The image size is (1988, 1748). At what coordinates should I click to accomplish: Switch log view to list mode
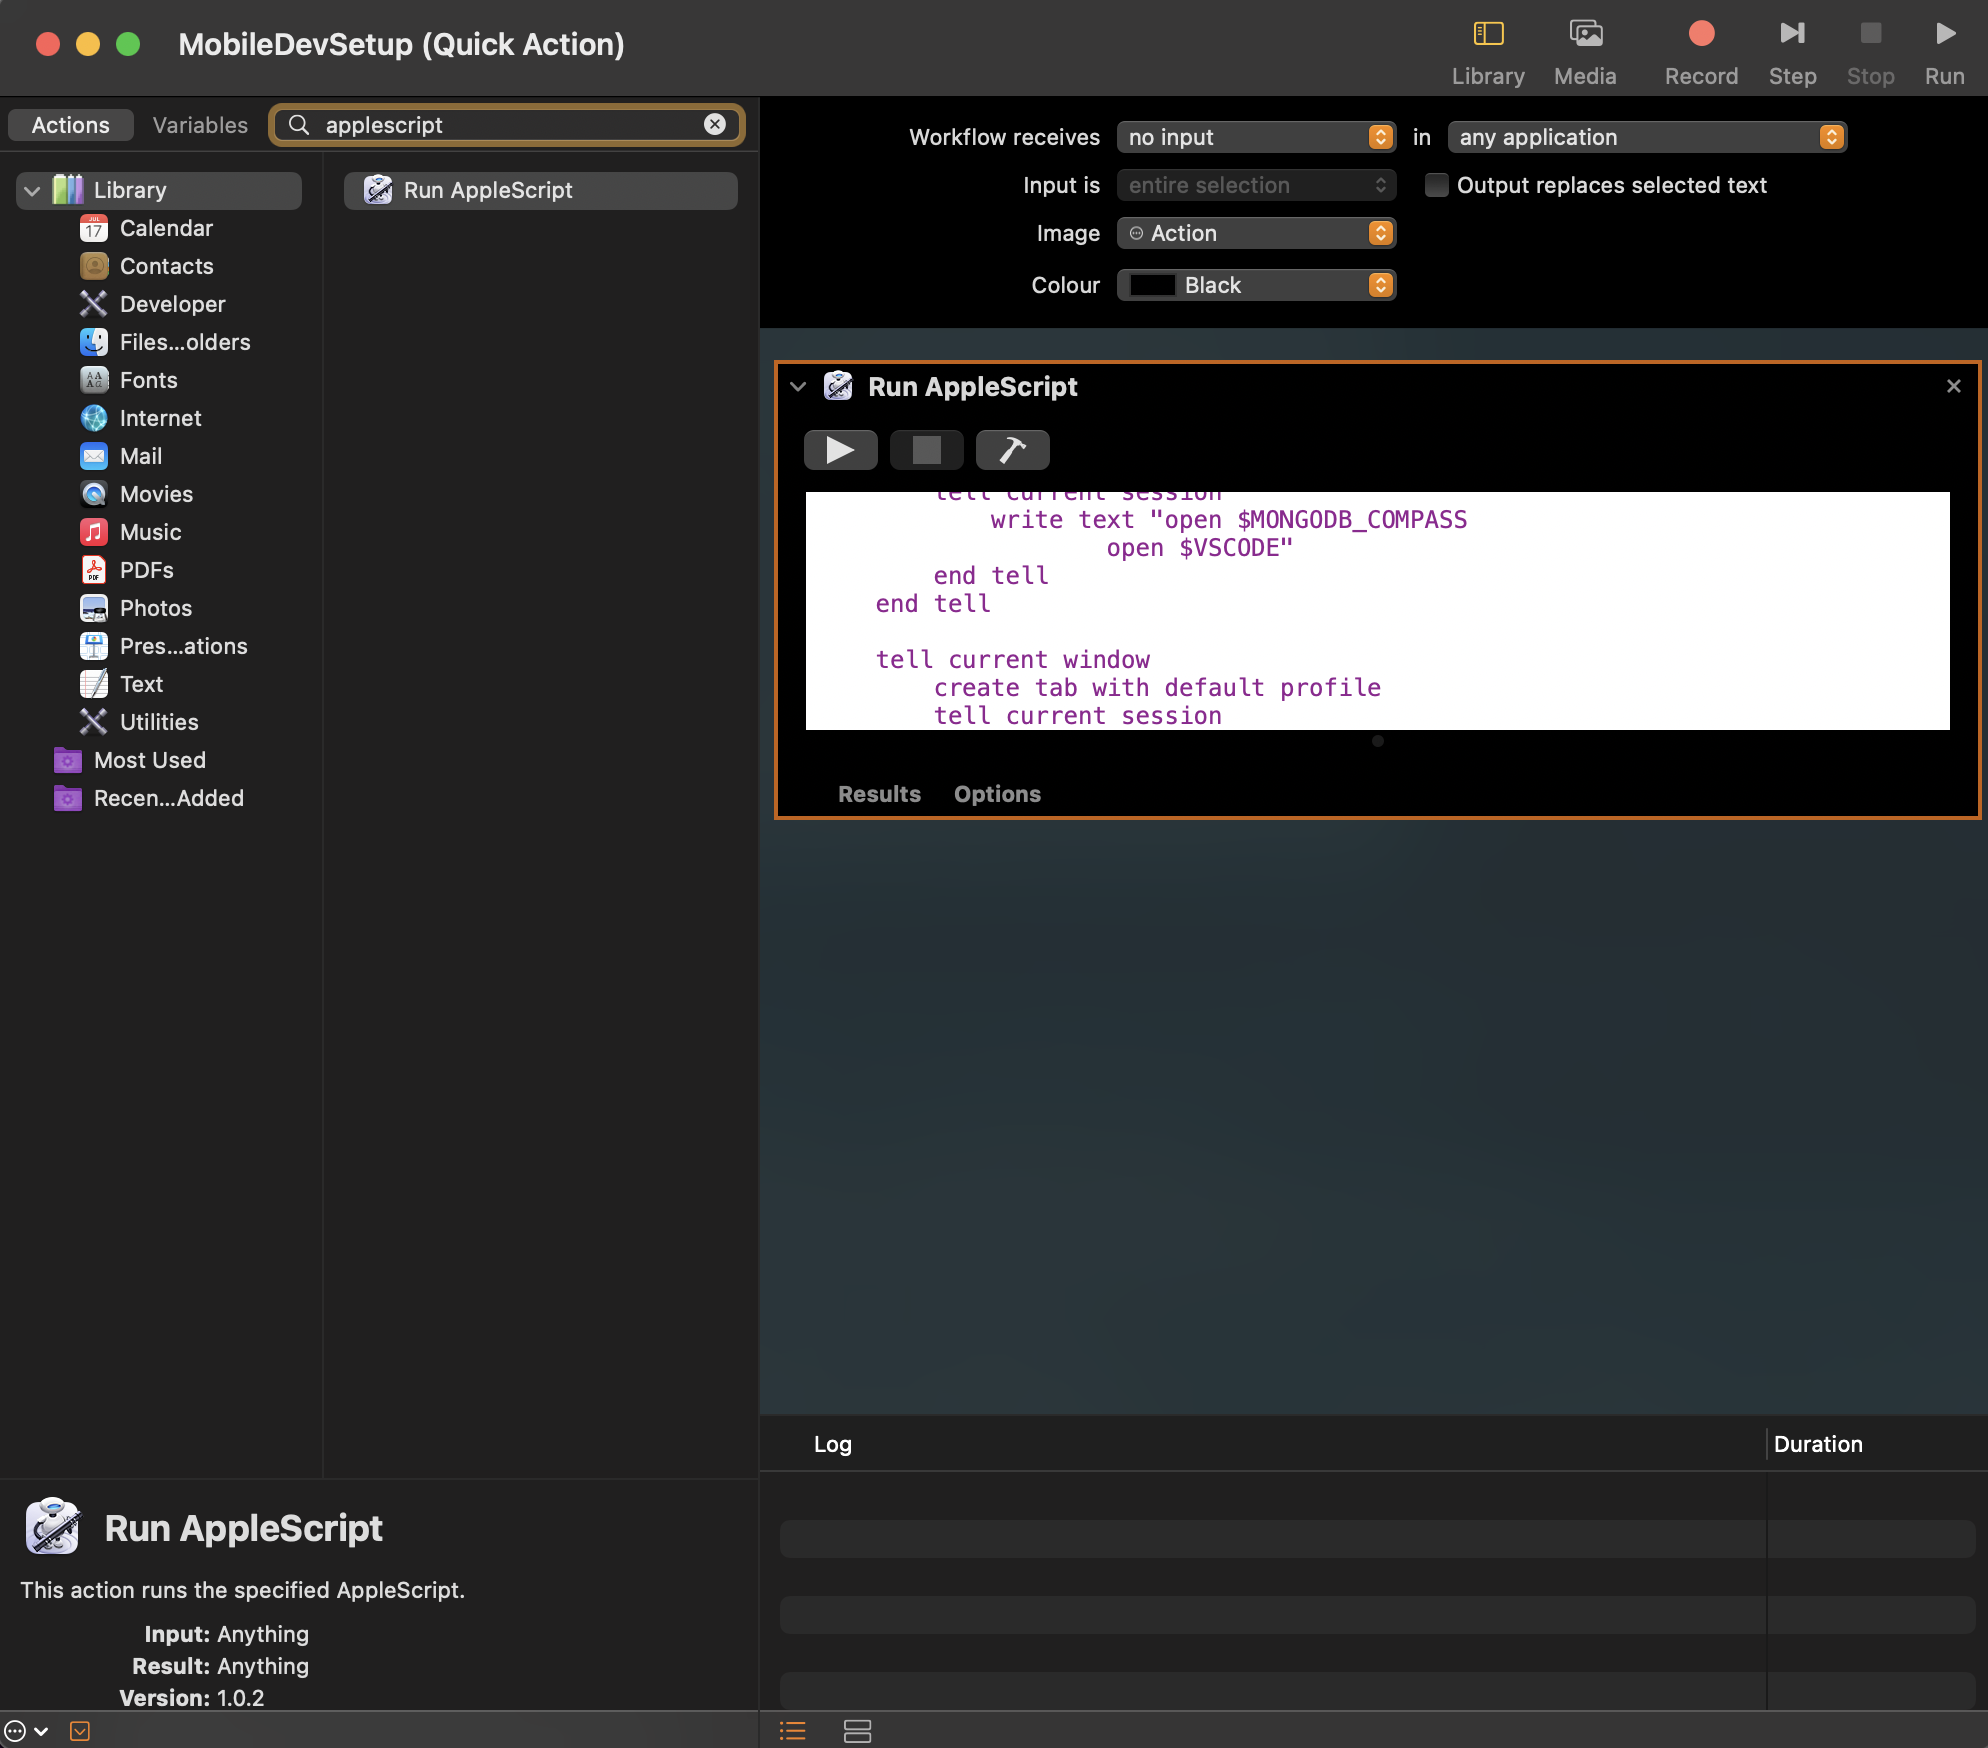[x=792, y=1731]
